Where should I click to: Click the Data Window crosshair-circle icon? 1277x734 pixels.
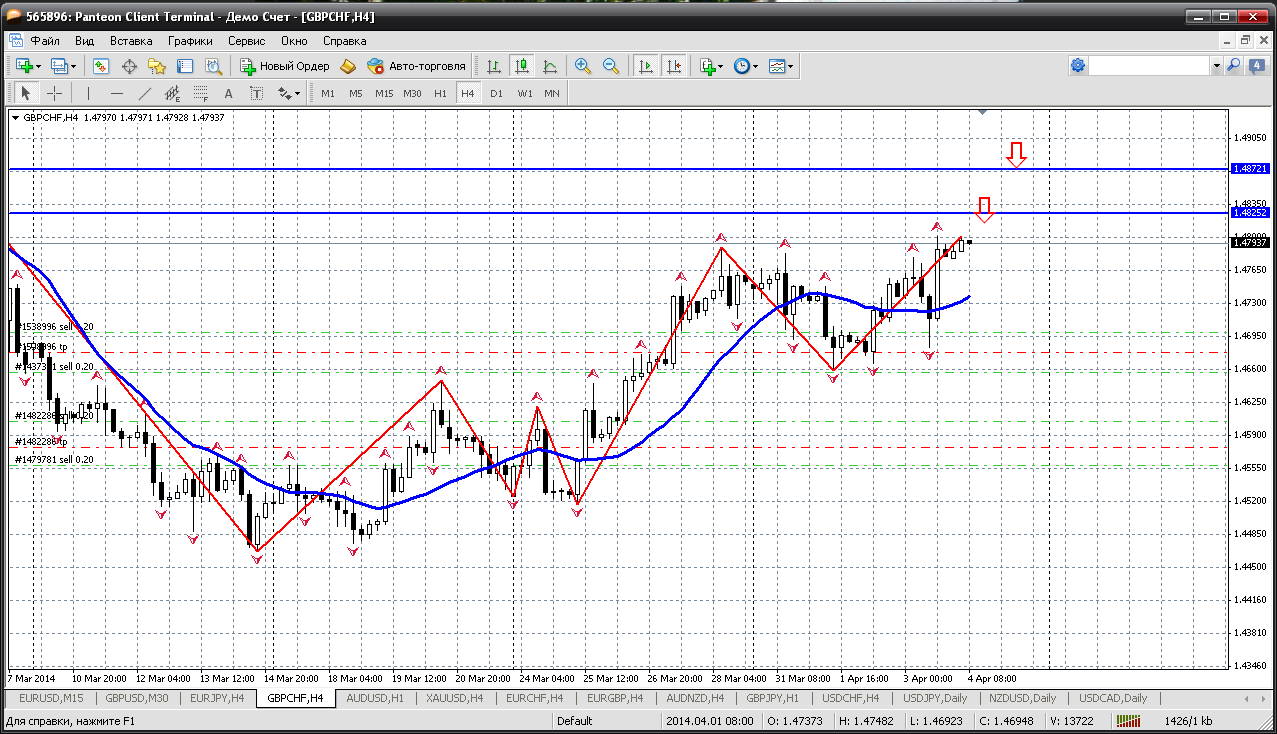tap(129, 66)
